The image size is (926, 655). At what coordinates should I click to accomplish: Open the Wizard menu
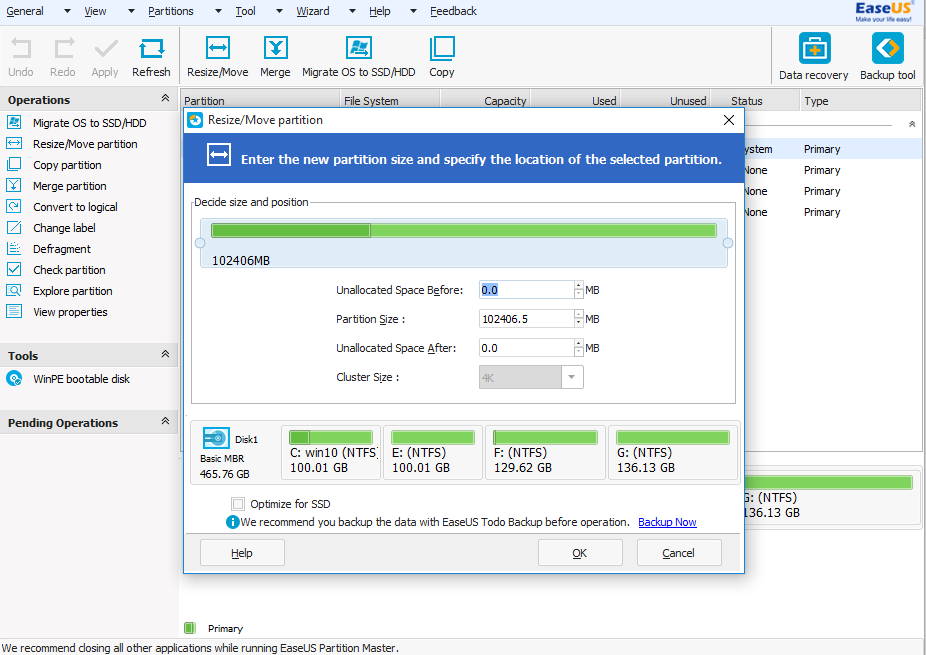[313, 11]
